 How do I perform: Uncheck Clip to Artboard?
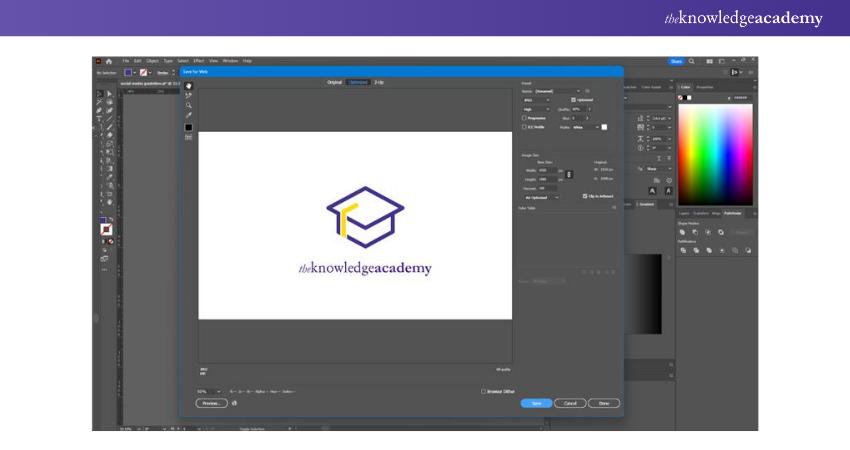click(585, 196)
